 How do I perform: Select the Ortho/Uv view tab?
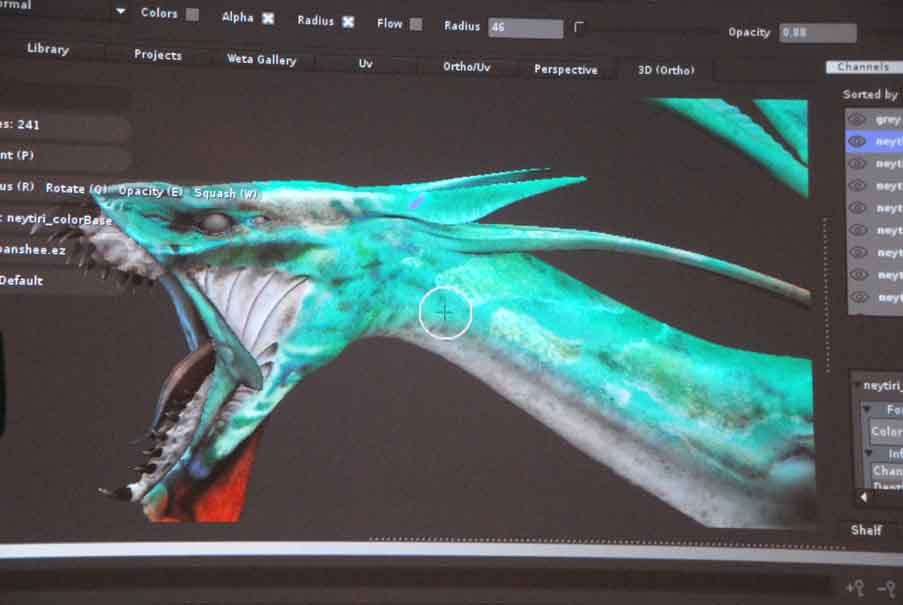467,67
